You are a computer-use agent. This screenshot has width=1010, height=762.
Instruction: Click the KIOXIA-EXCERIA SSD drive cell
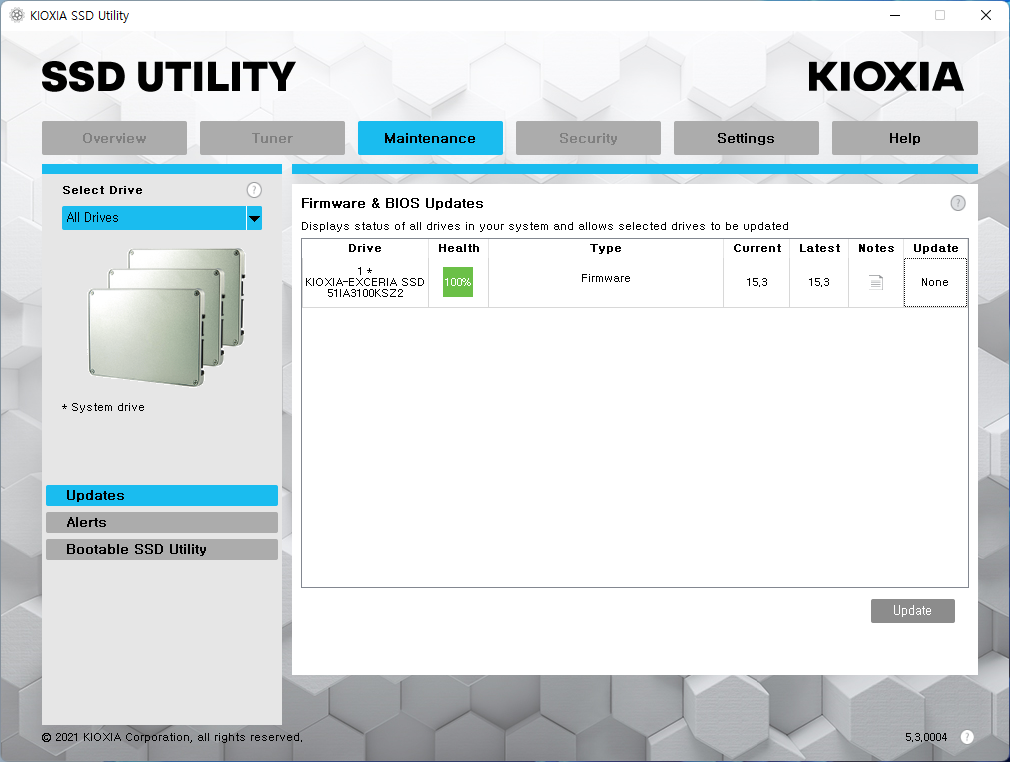365,282
